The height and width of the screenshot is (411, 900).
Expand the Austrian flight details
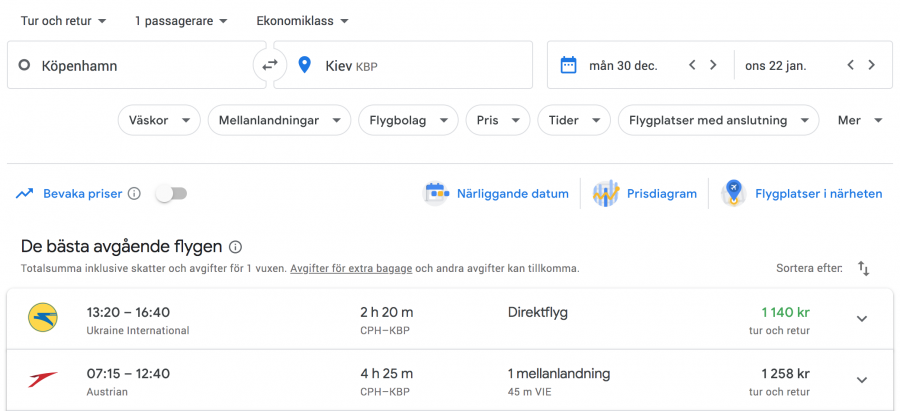862,380
